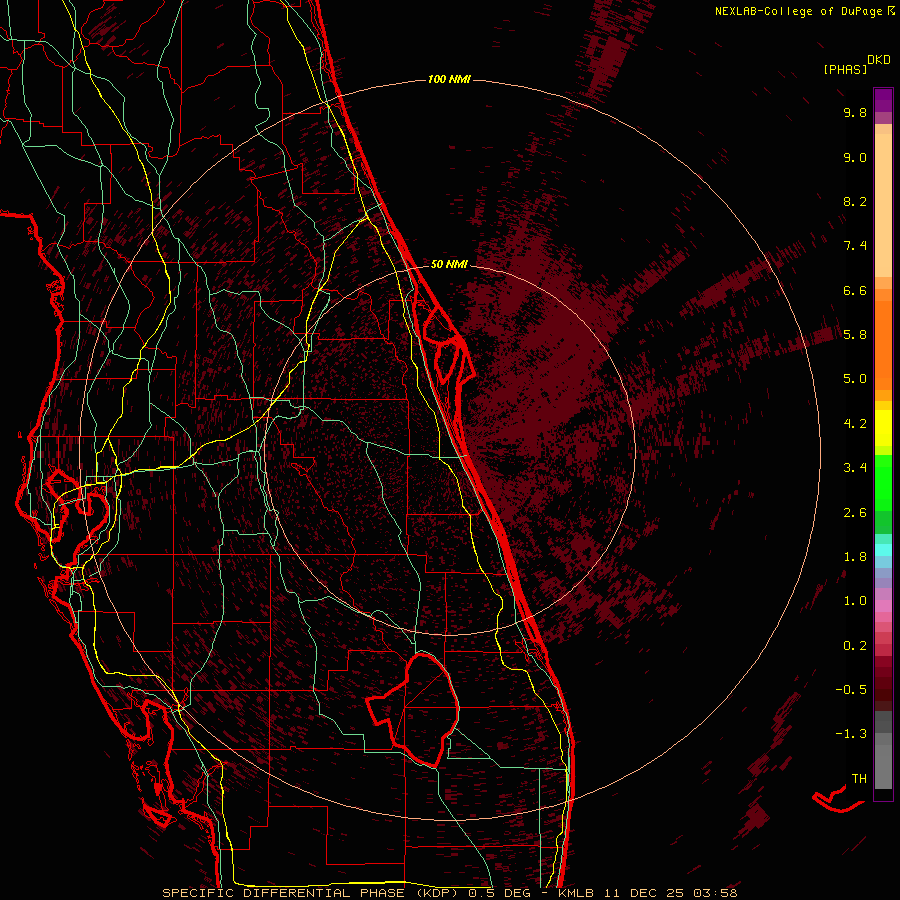This screenshot has height=900, width=900.
Task: Click the 11 DEC 25 03:58 timestamp
Action: (x=669, y=893)
